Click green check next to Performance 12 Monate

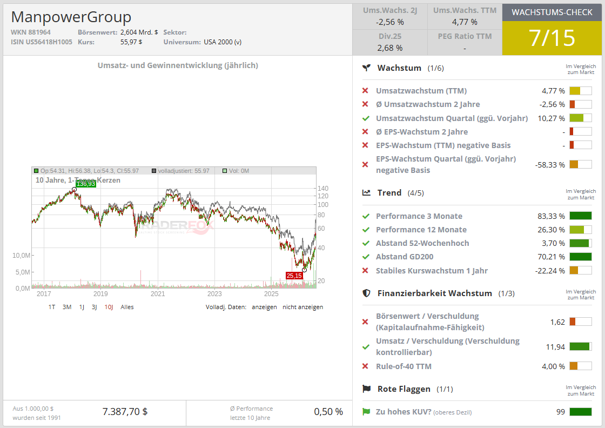[365, 230]
